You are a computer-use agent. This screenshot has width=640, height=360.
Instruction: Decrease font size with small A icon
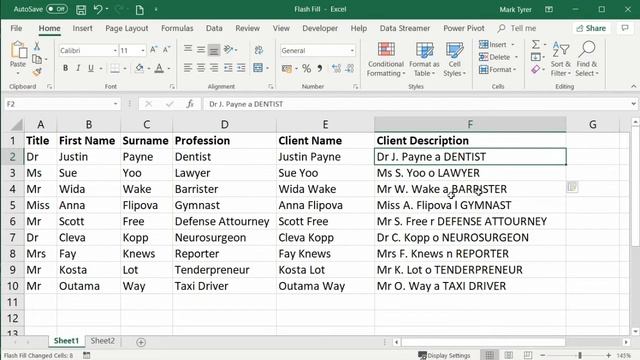(167, 50)
